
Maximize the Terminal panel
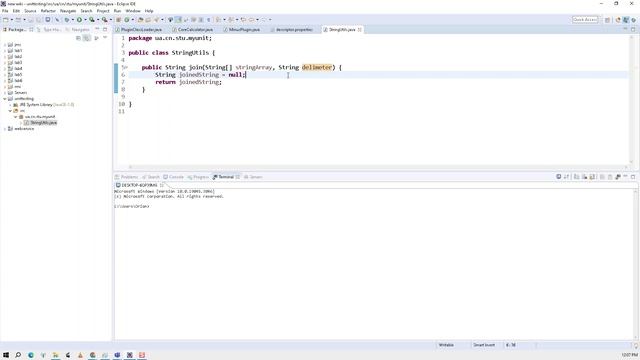tap(633, 177)
